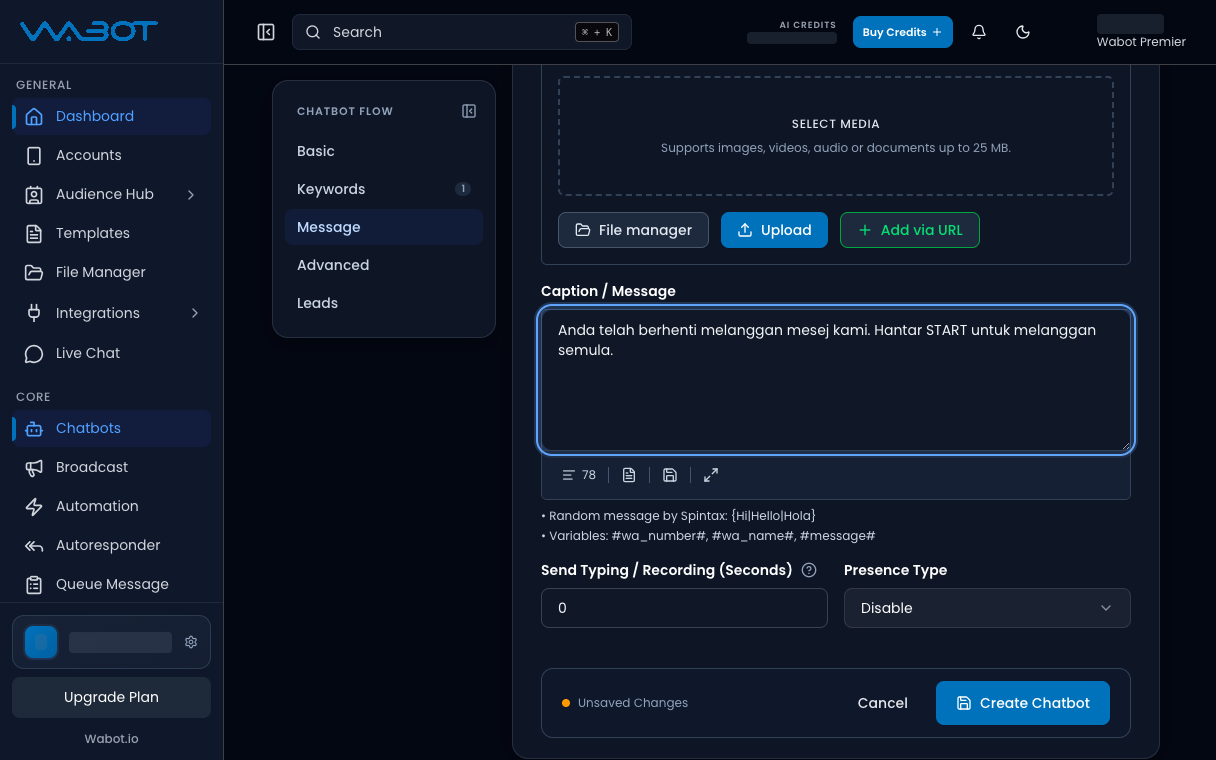Image resolution: width=1216 pixels, height=760 pixels.
Task: Open the Dashboard page
Action: [111, 116]
